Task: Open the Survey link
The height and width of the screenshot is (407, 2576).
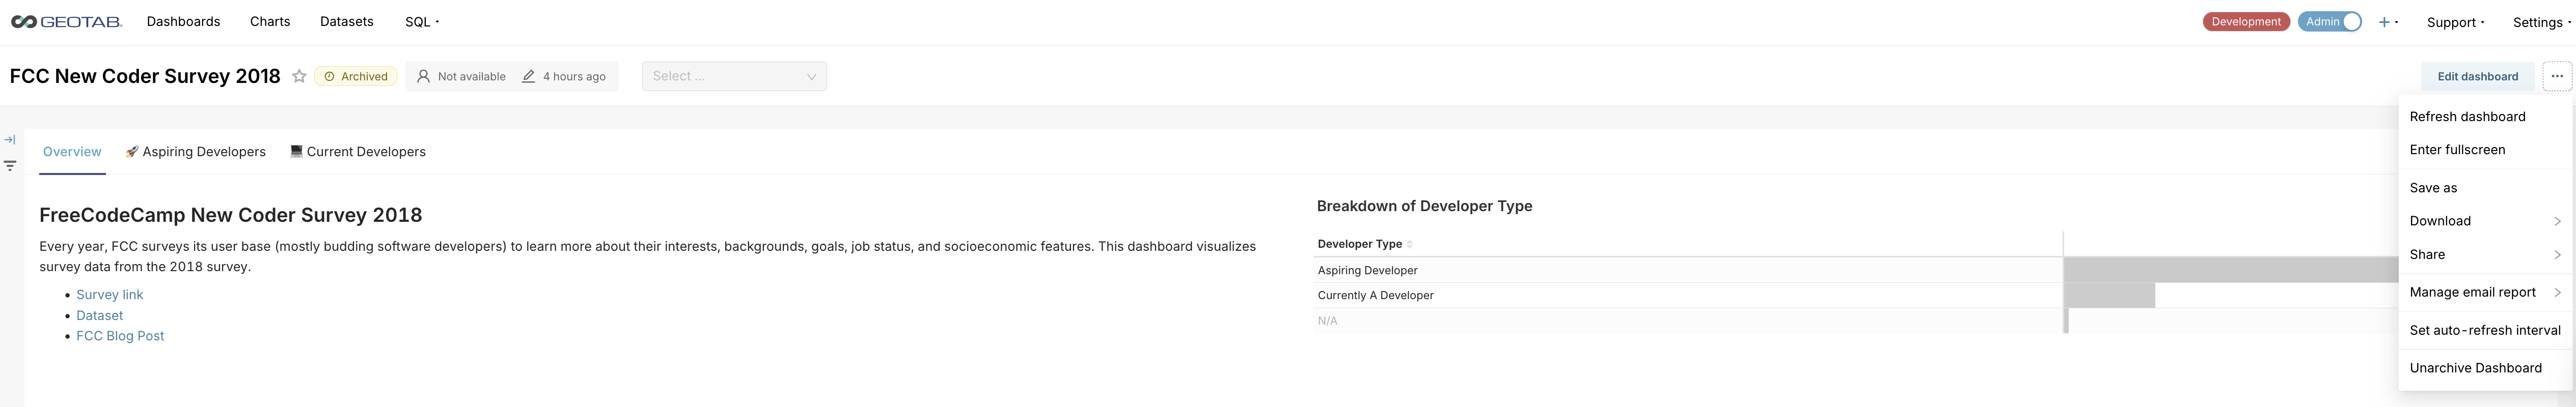Action: coord(110,295)
